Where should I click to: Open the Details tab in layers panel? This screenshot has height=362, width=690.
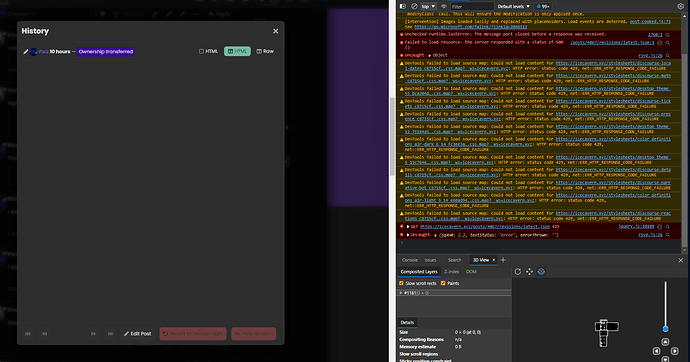click(407, 322)
